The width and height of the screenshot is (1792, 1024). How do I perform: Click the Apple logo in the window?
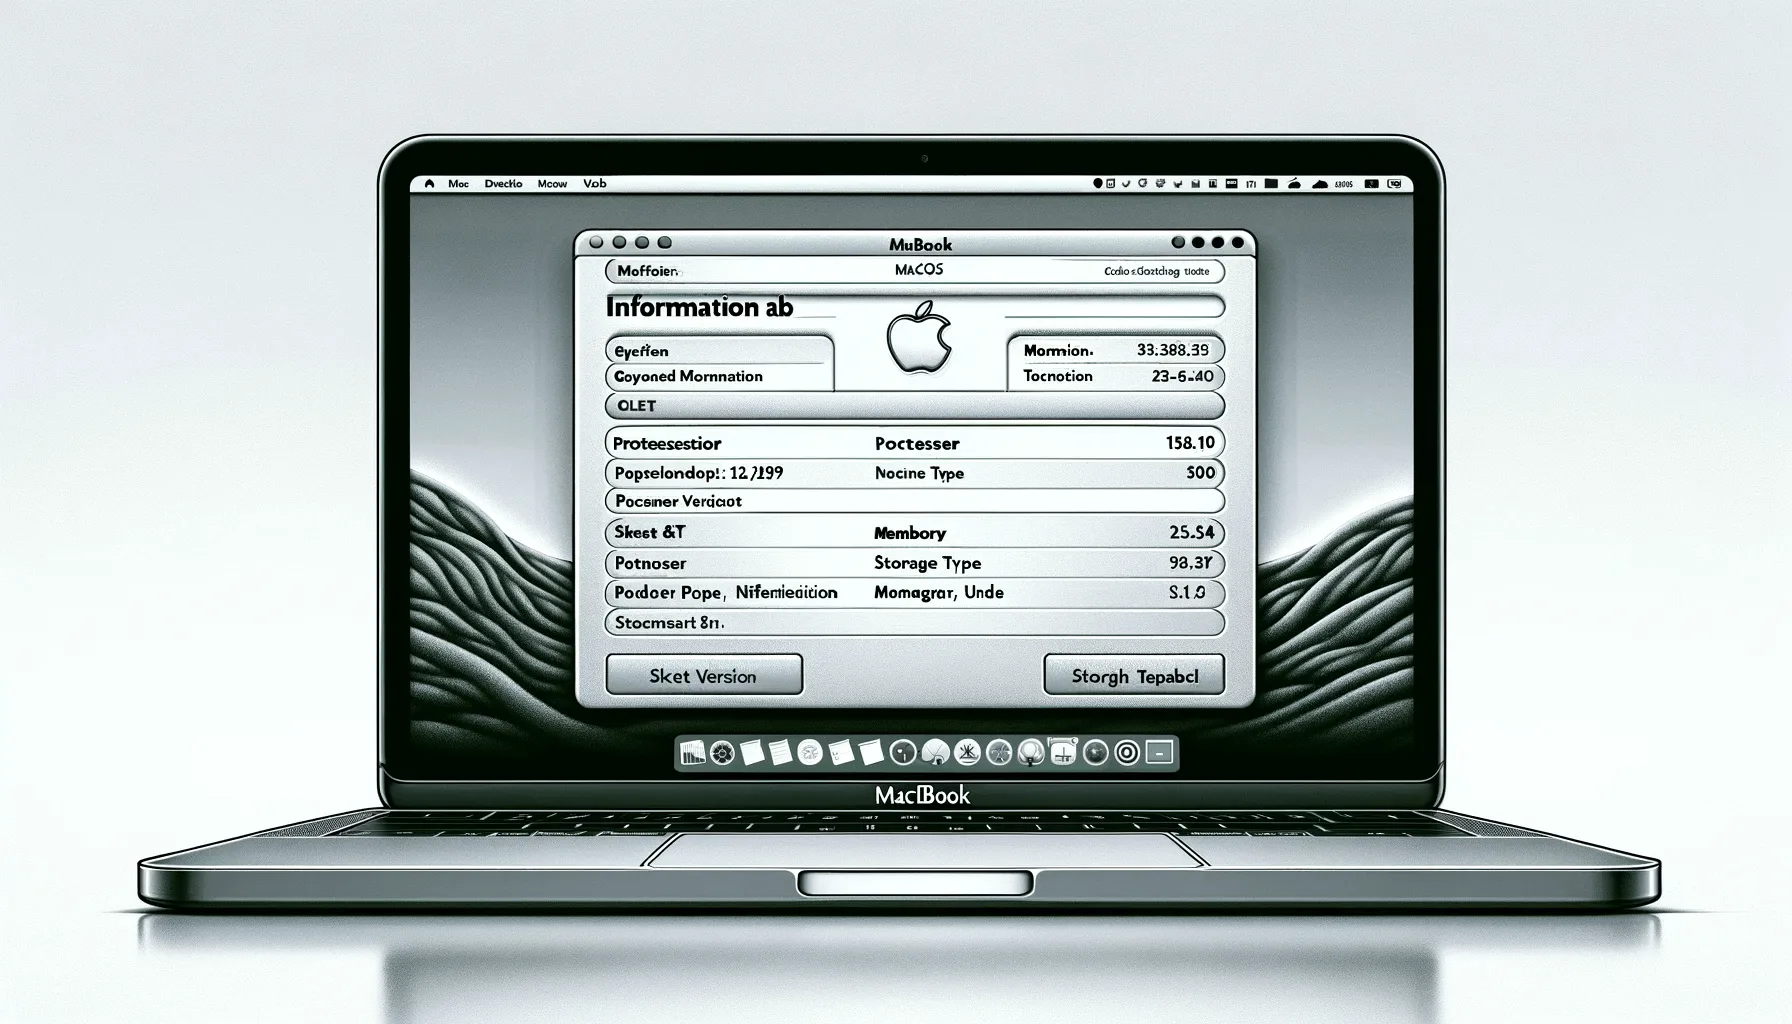pos(918,337)
